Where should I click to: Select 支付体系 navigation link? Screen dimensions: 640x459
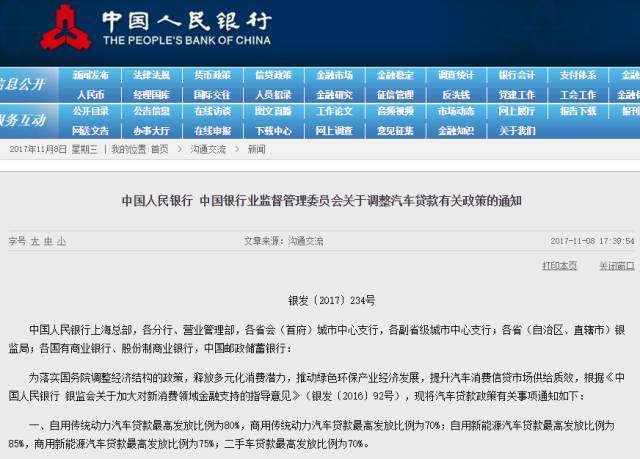pyautogui.click(x=578, y=75)
